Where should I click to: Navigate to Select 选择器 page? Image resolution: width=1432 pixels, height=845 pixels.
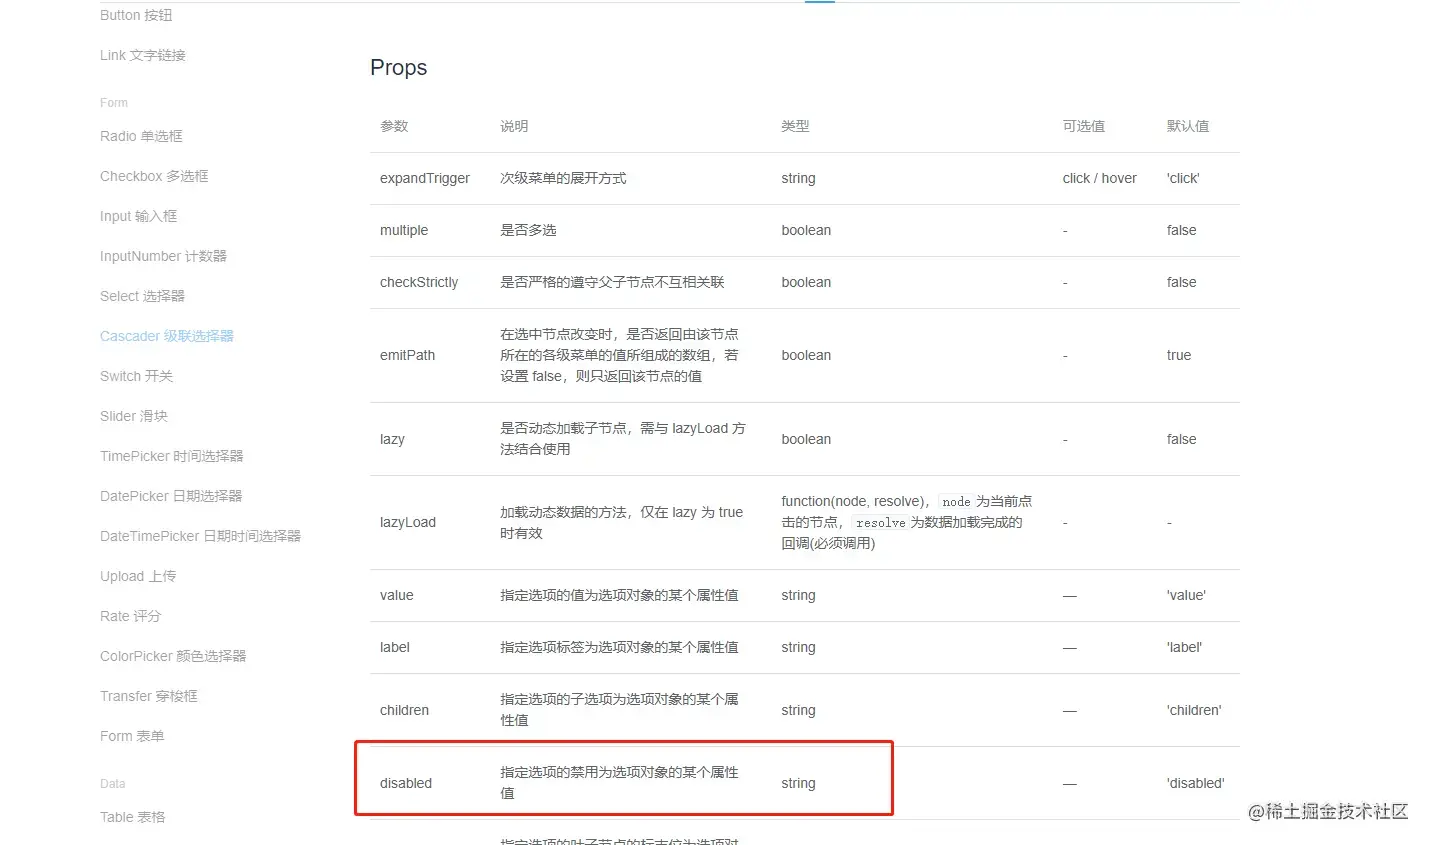142,296
